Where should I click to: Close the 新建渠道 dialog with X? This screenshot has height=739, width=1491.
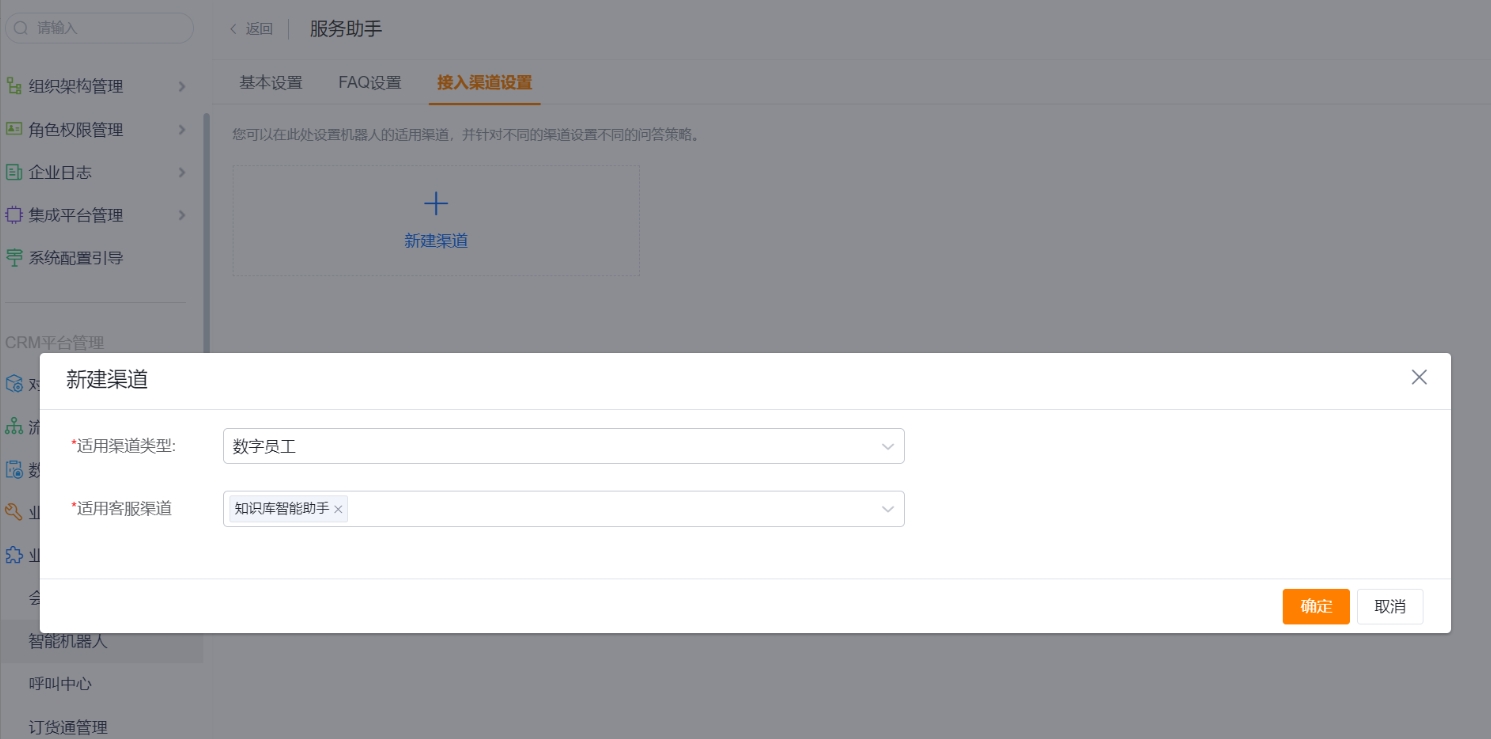[x=1418, y=377]
